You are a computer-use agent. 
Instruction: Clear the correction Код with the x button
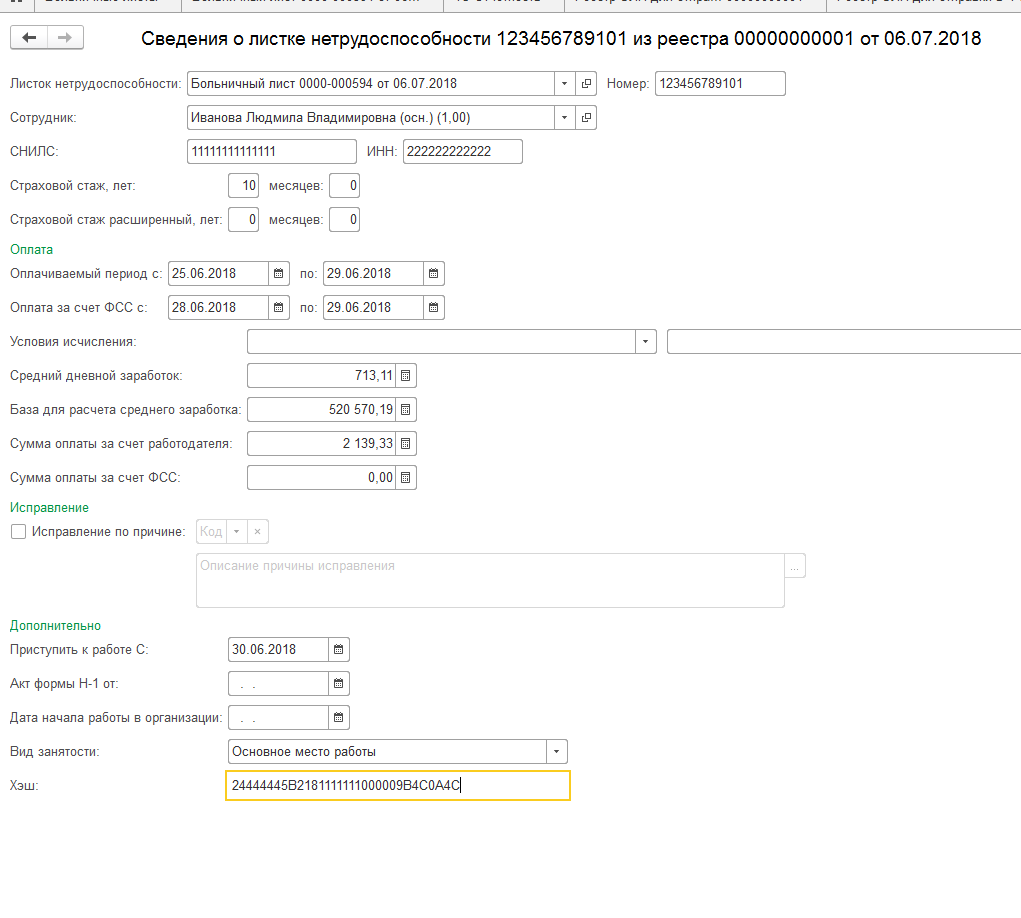pyautogui.click(x=257, y=532)
